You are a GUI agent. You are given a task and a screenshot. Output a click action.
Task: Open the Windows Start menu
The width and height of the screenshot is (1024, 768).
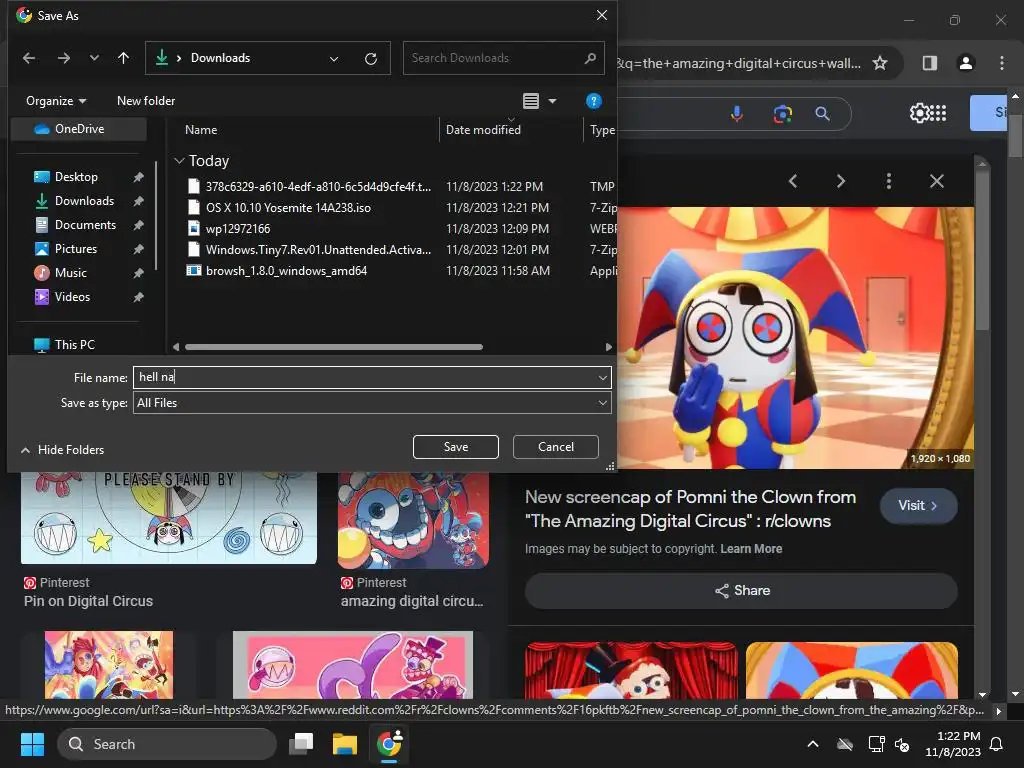(33, 744)
